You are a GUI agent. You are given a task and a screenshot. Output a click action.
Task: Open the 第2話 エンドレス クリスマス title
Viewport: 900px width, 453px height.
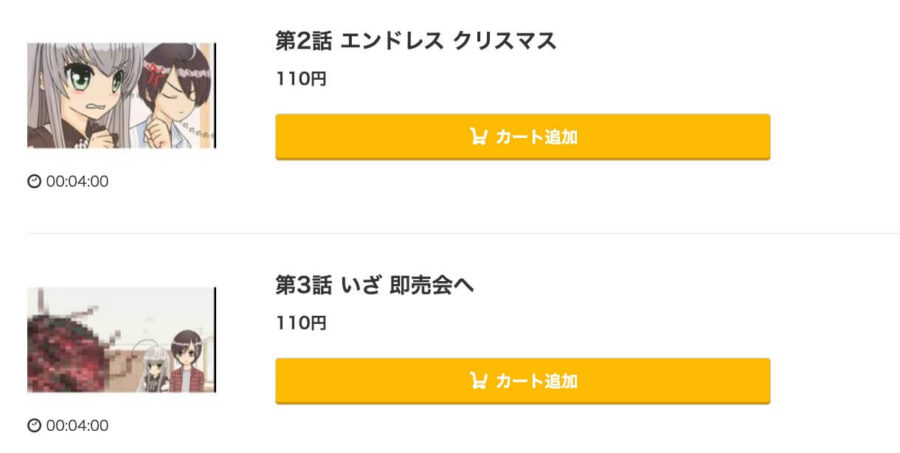pos(416,41)
